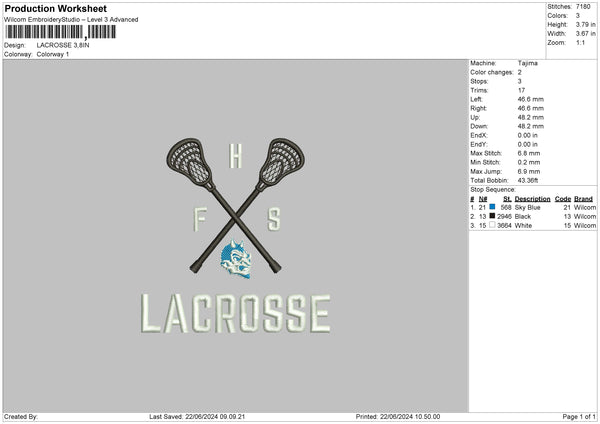Click the Stops value 3 in machine info
Viewport: 600px width, 424px height.
520,81
